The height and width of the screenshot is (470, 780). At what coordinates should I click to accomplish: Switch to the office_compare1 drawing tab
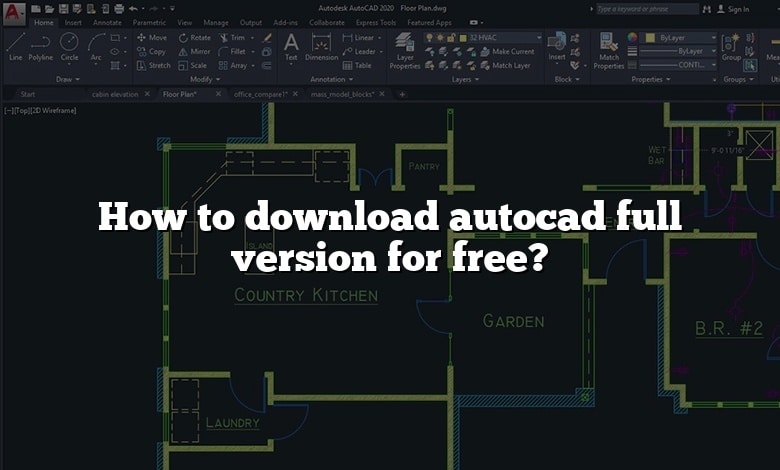pos(261,94)
